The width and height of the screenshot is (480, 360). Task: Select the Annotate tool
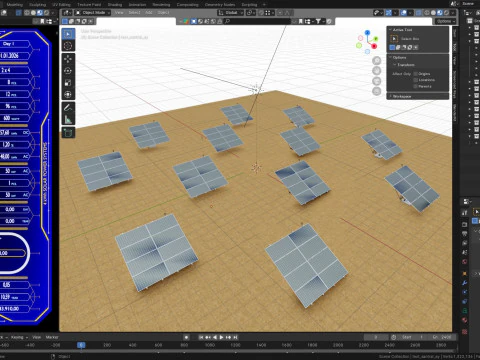[x=68, y=107]
